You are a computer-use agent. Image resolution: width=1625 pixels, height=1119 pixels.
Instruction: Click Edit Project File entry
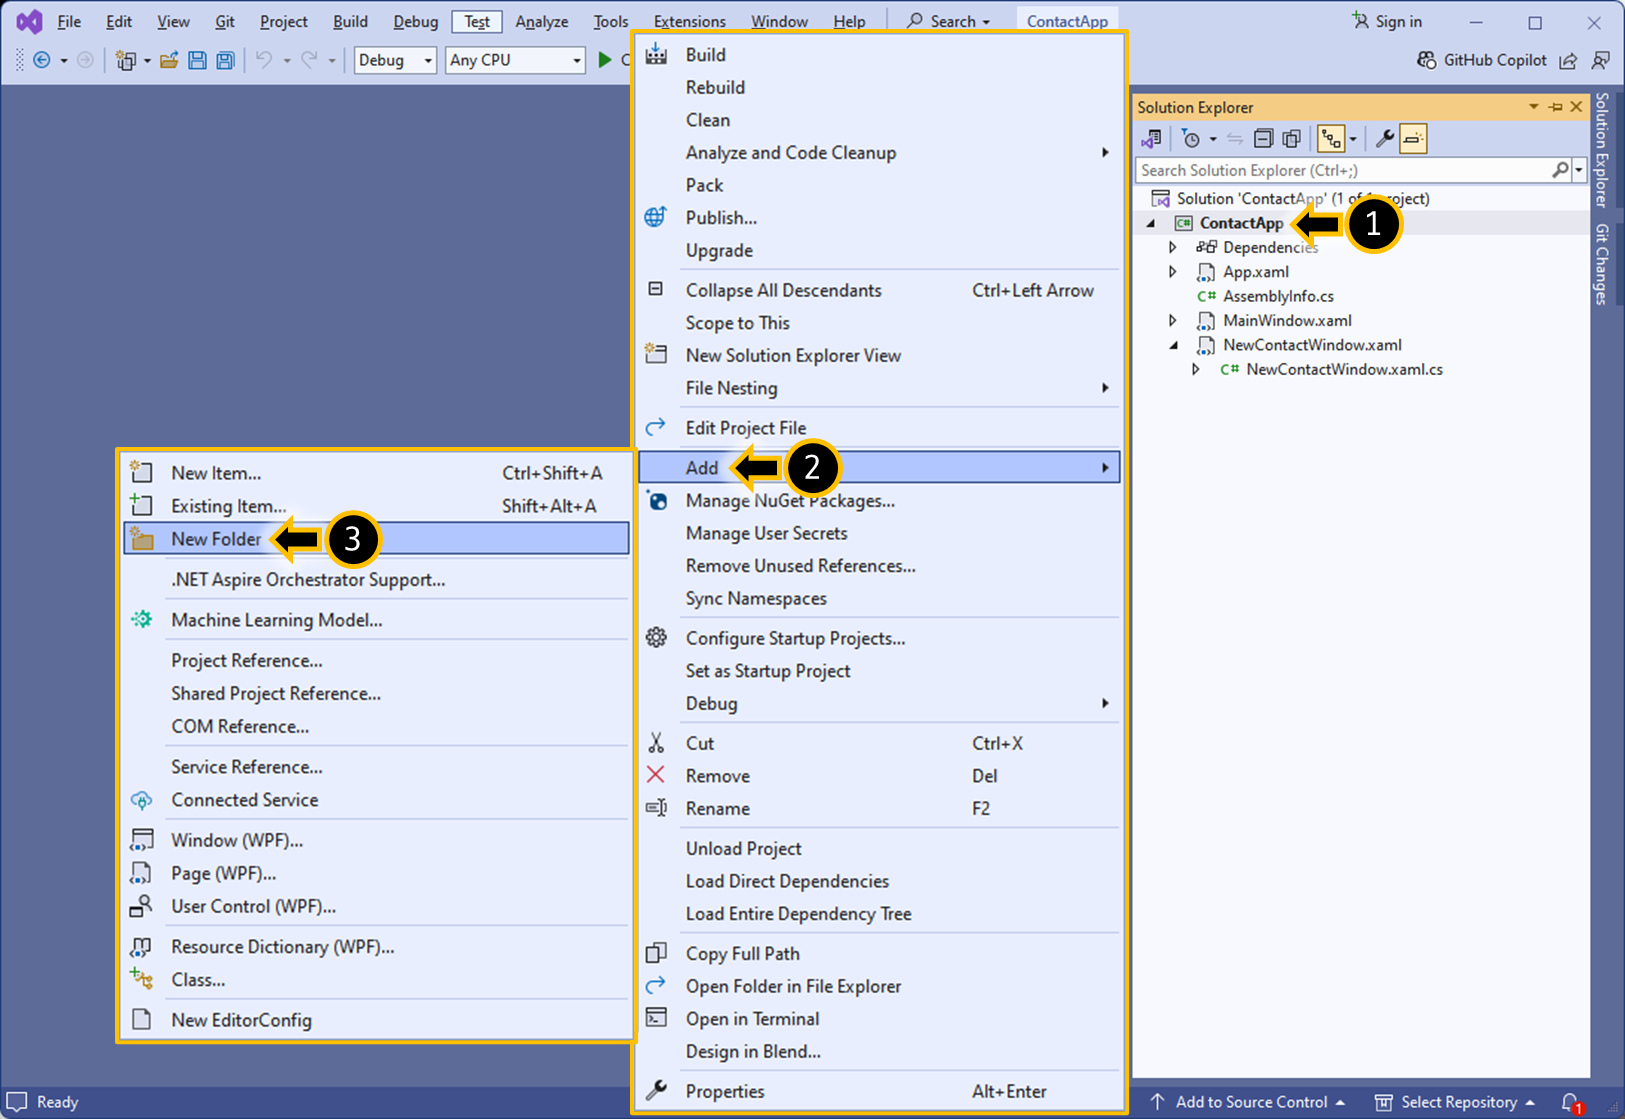pos(879,428)
